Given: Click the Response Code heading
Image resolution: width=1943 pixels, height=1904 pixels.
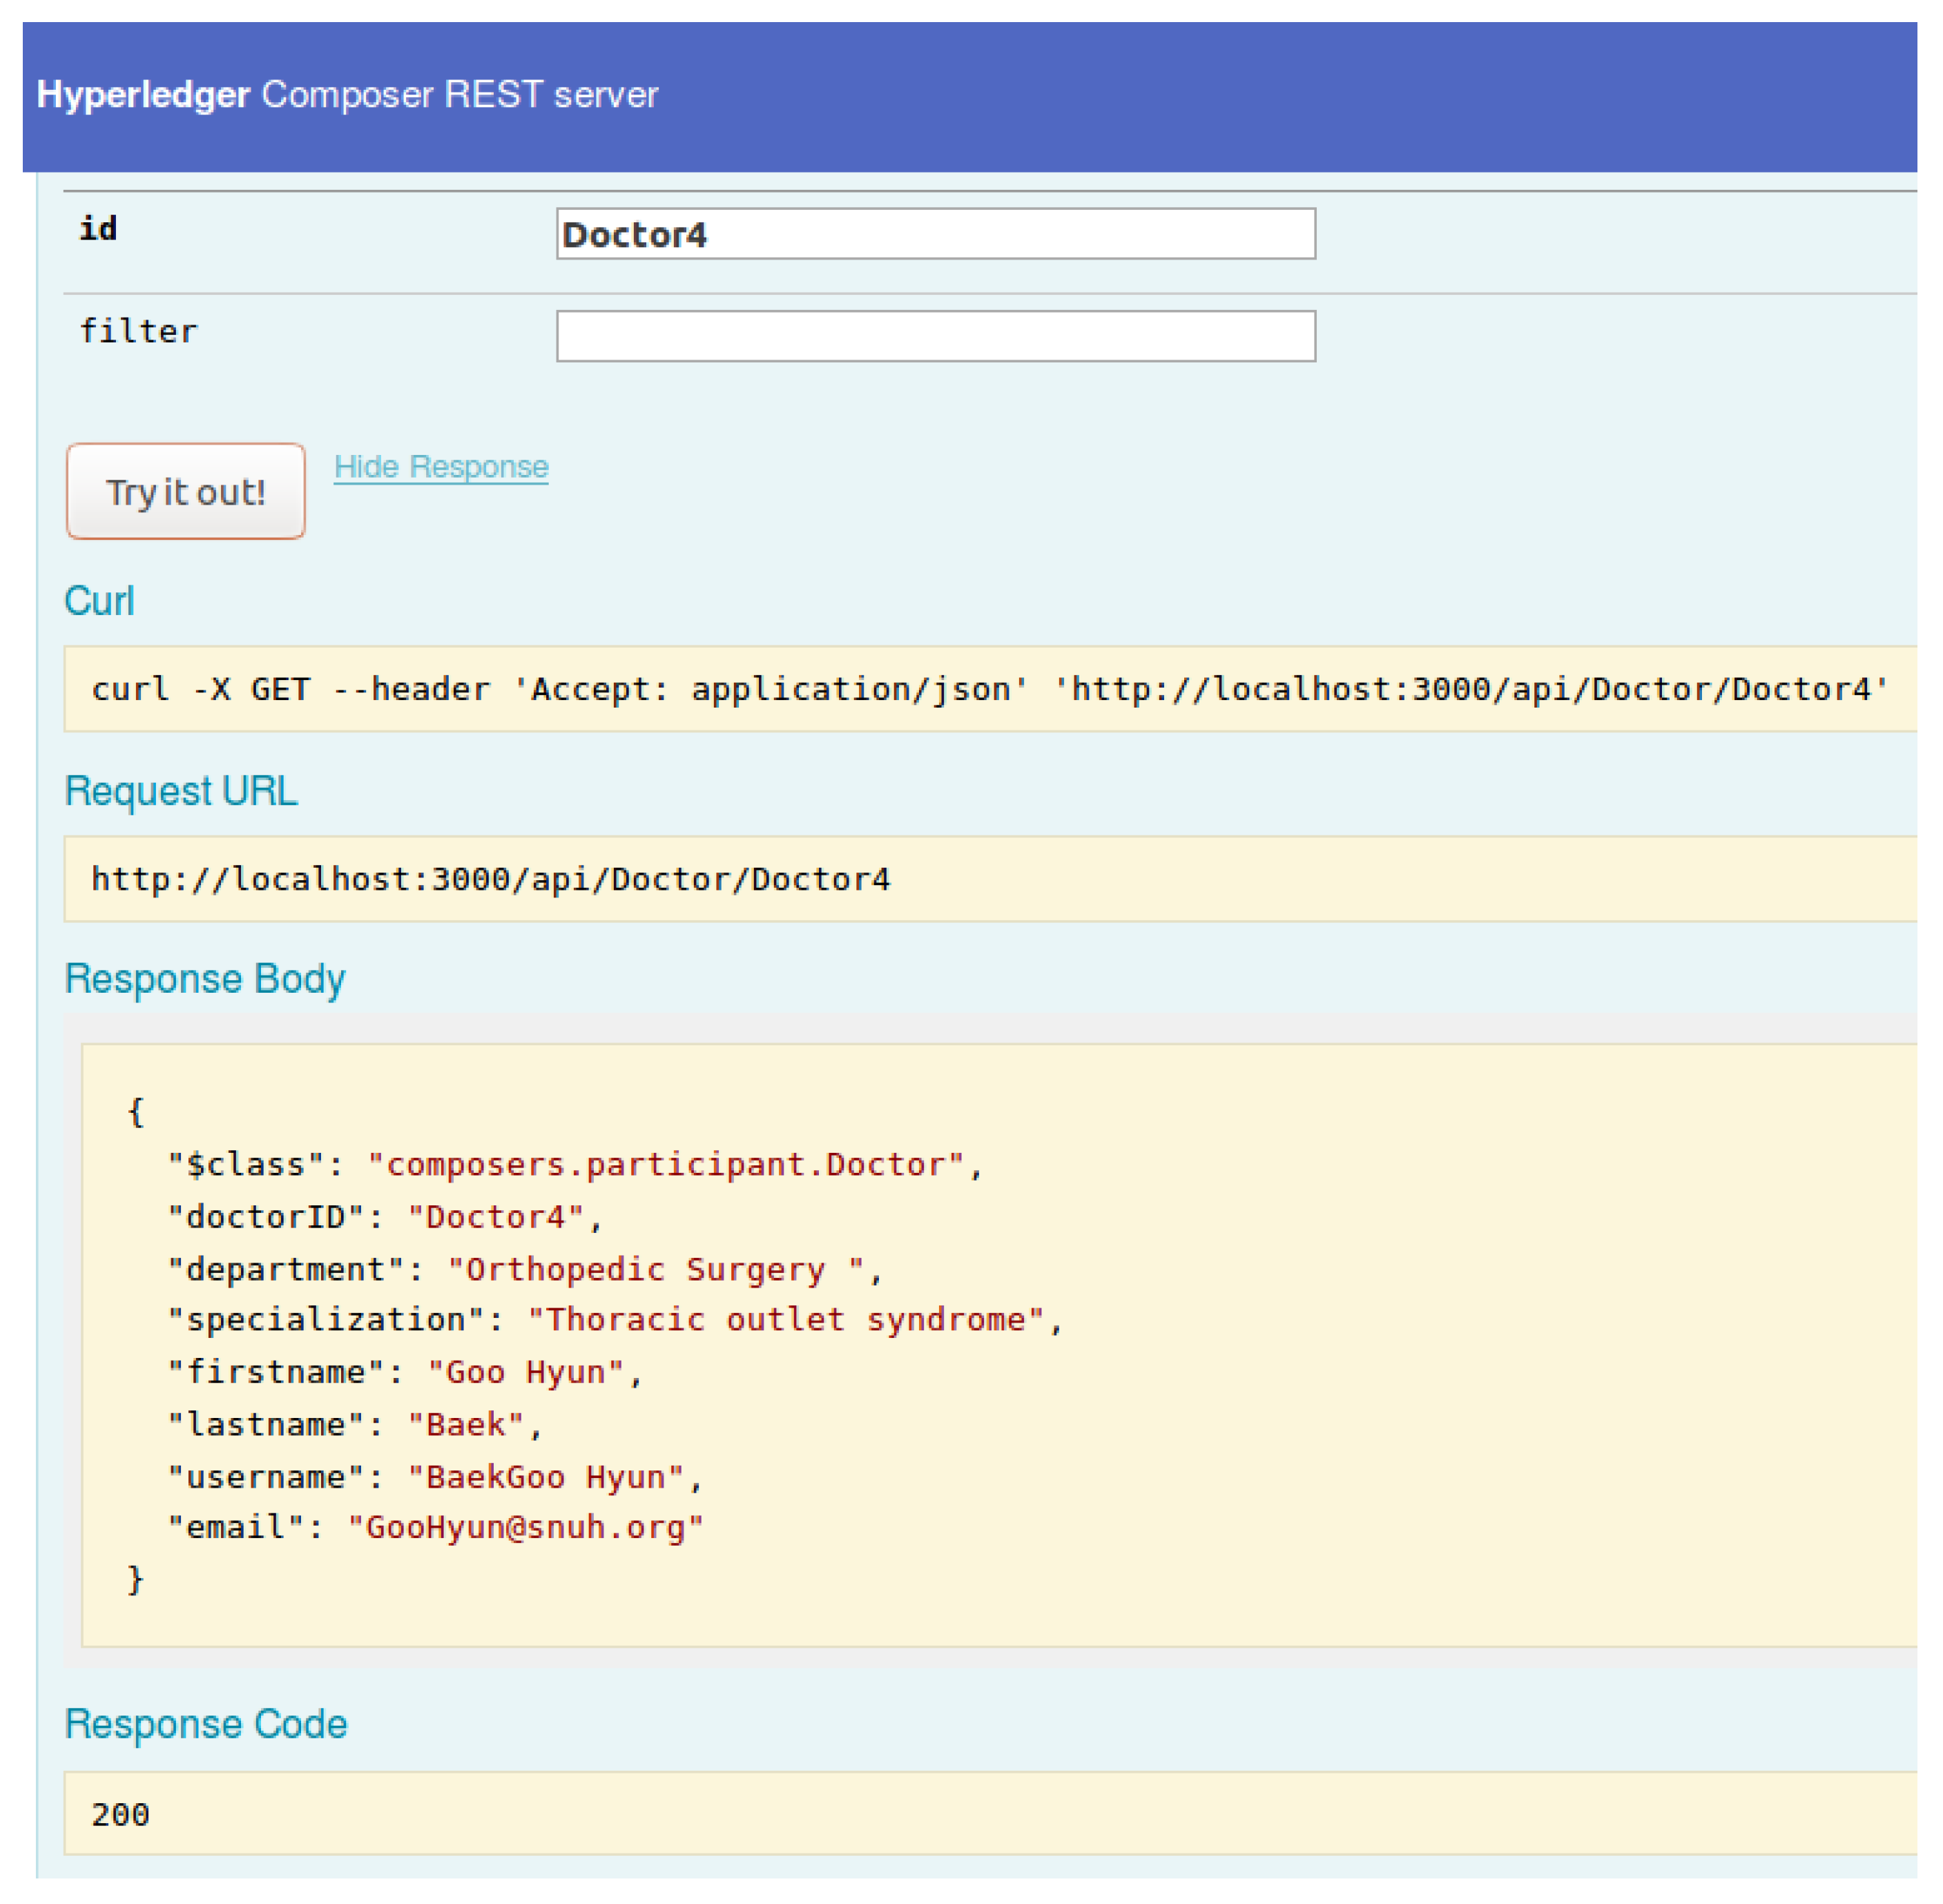Looking at the screenshot, I should (206, 1724).
